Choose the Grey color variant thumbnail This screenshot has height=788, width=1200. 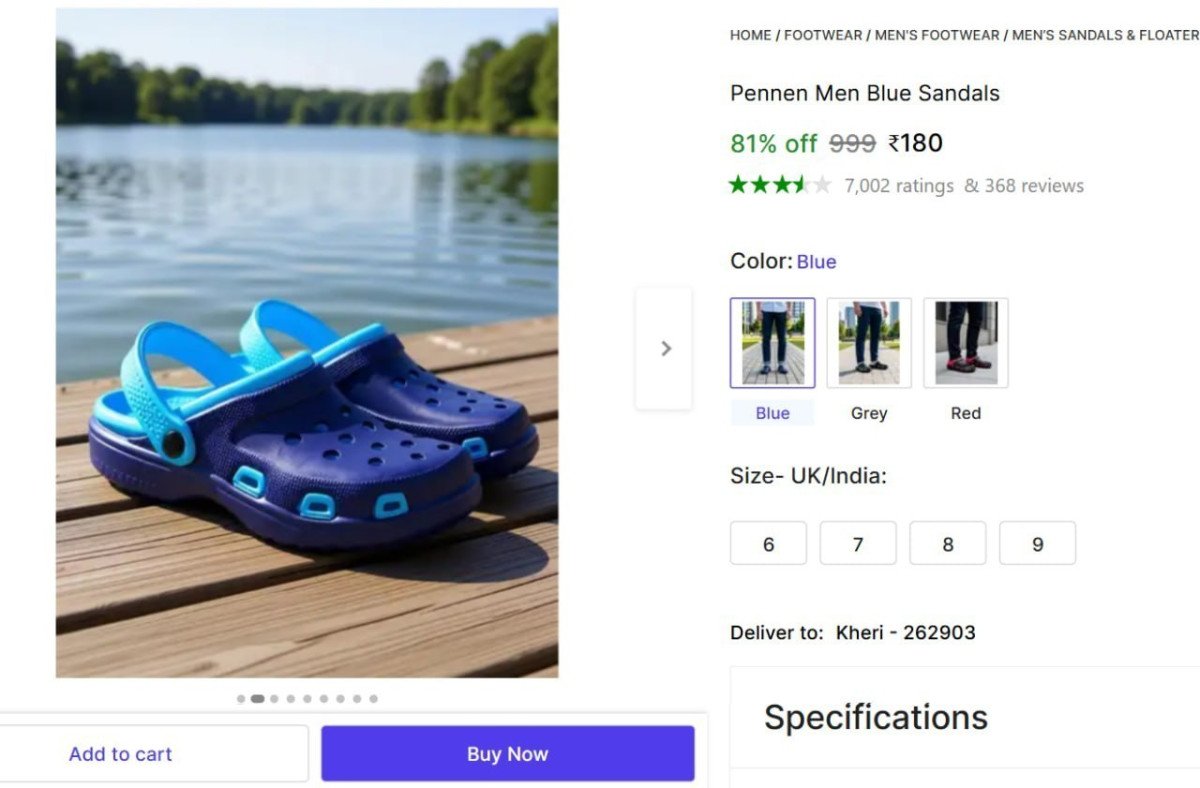(869, 342)
